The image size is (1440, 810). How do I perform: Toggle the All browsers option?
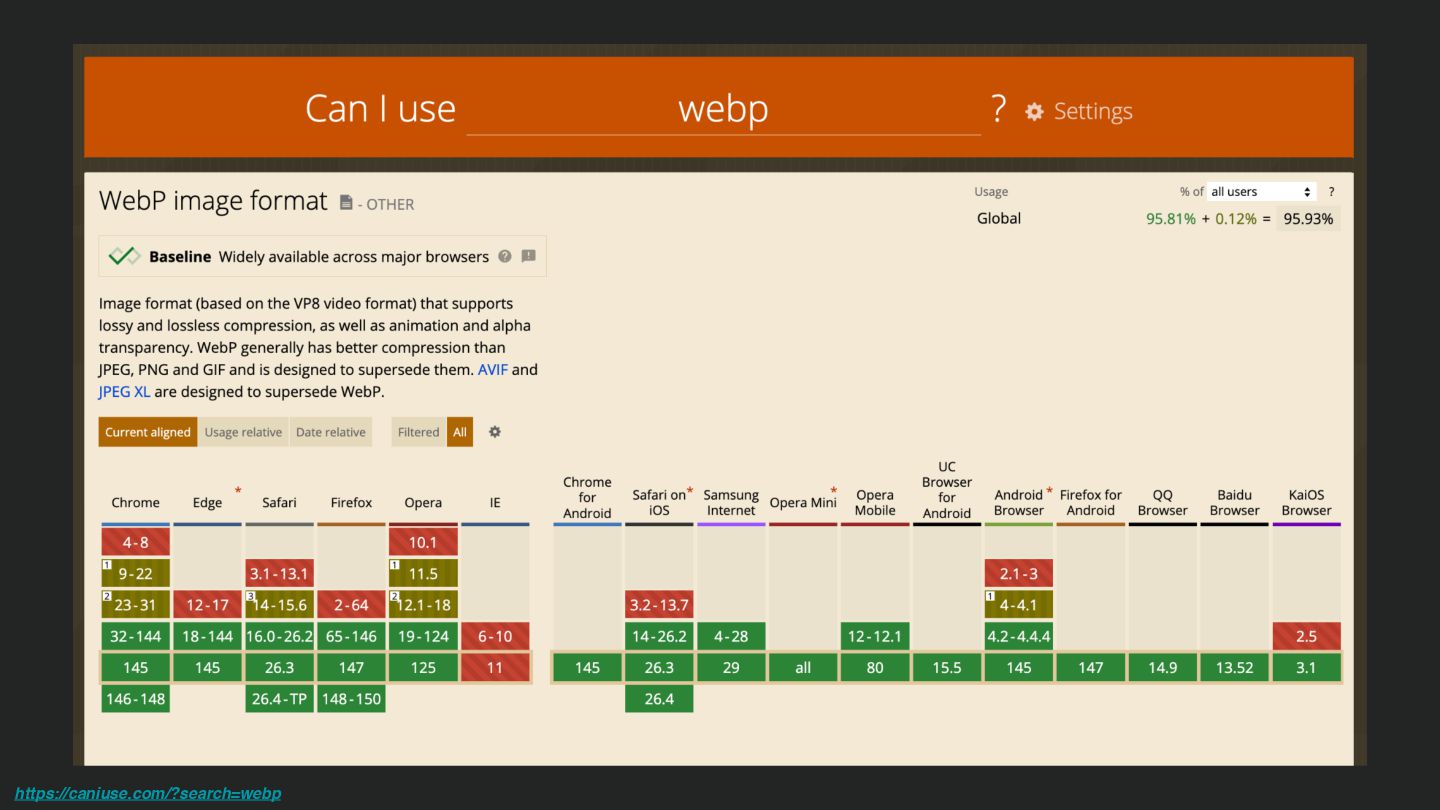click(x=460, y=432)
